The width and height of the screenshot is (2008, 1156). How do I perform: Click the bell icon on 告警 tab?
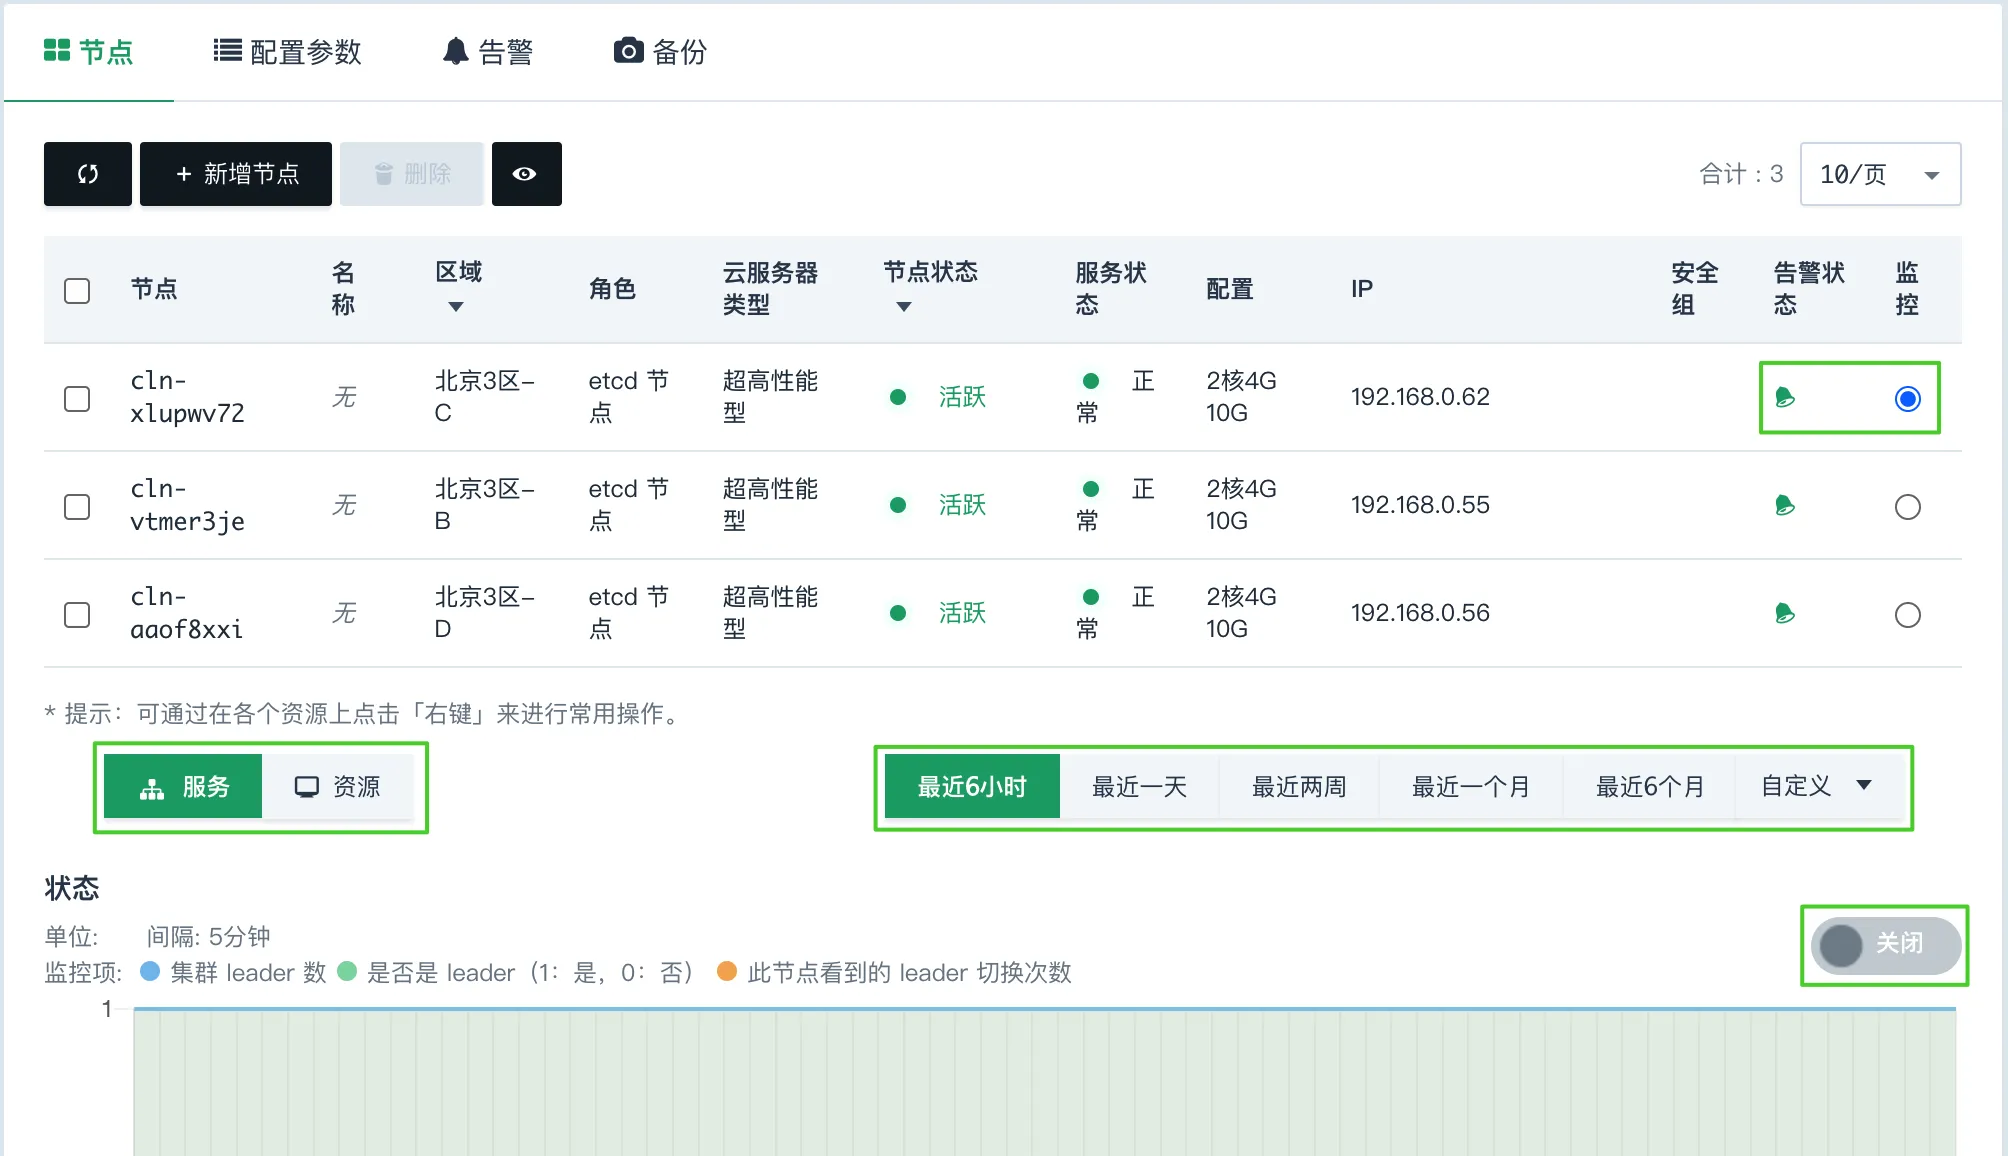click(456, 51)
